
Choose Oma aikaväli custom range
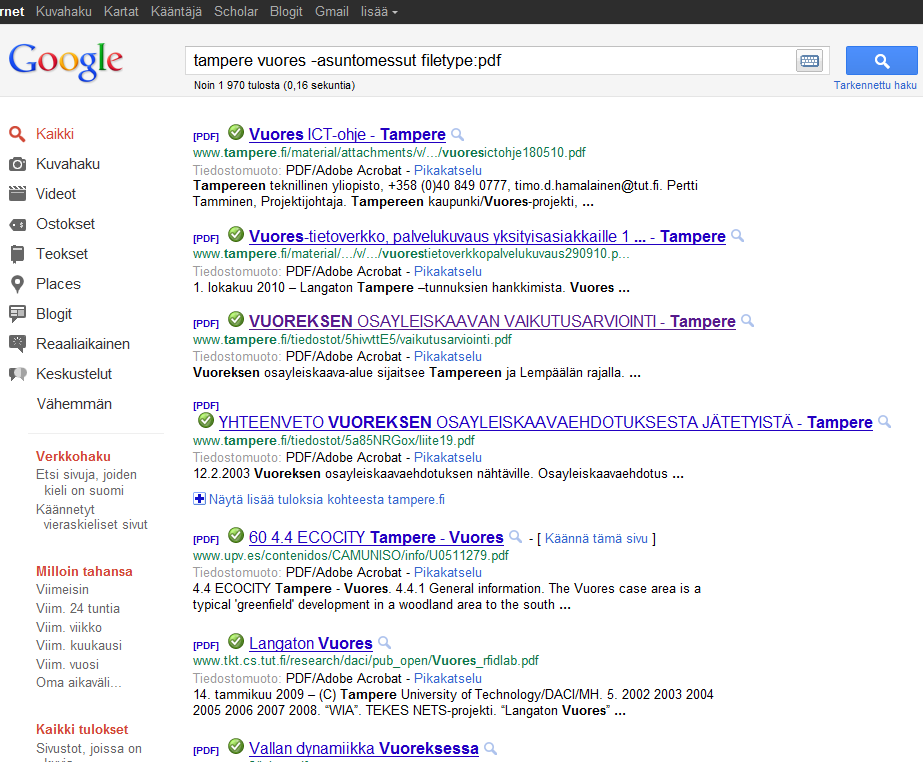click(79, 683)
